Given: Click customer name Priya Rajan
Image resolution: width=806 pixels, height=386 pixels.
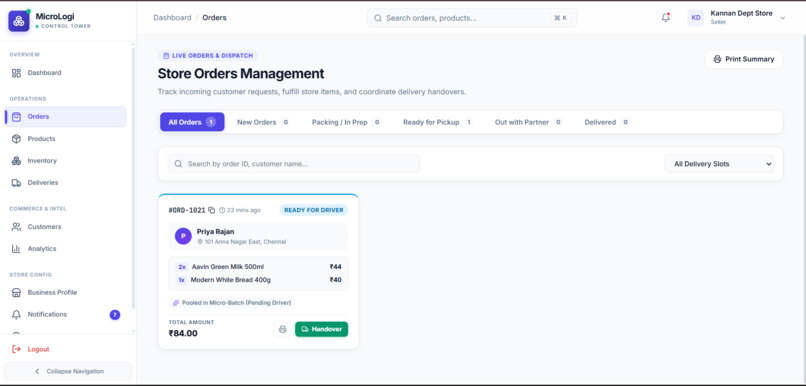Looking at the screenshot, I should [x=215, y=232].
